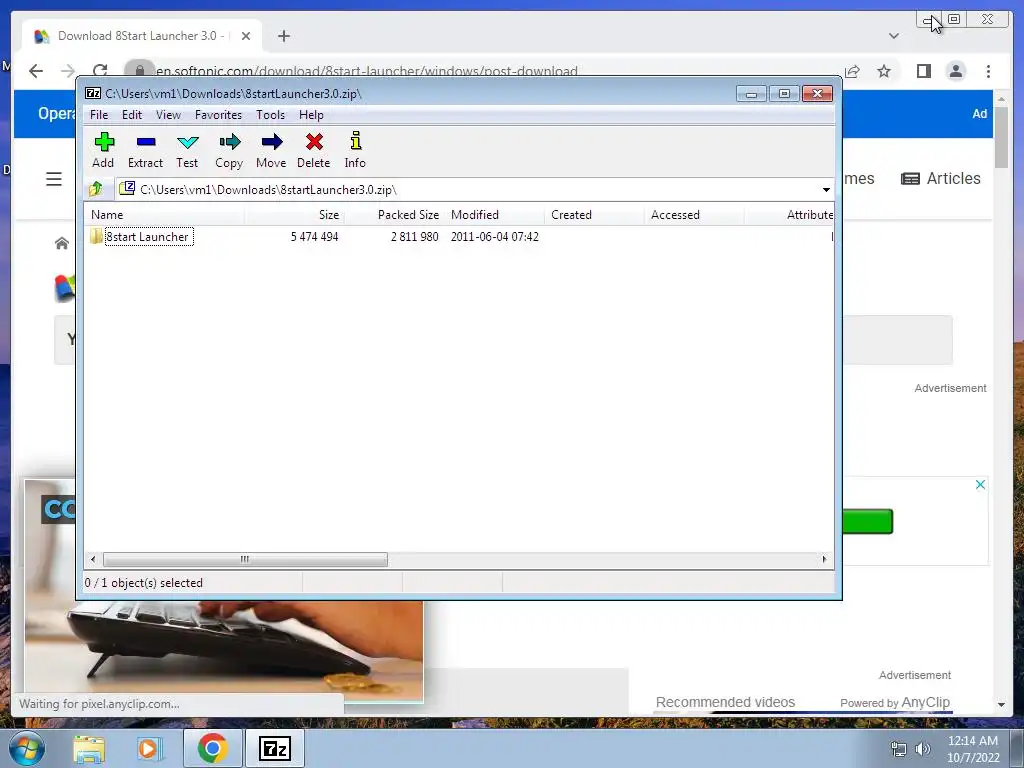Click the network tray icon
Image resolution: width=1024 pixels, height=768 pixels.
coord(899,749)
